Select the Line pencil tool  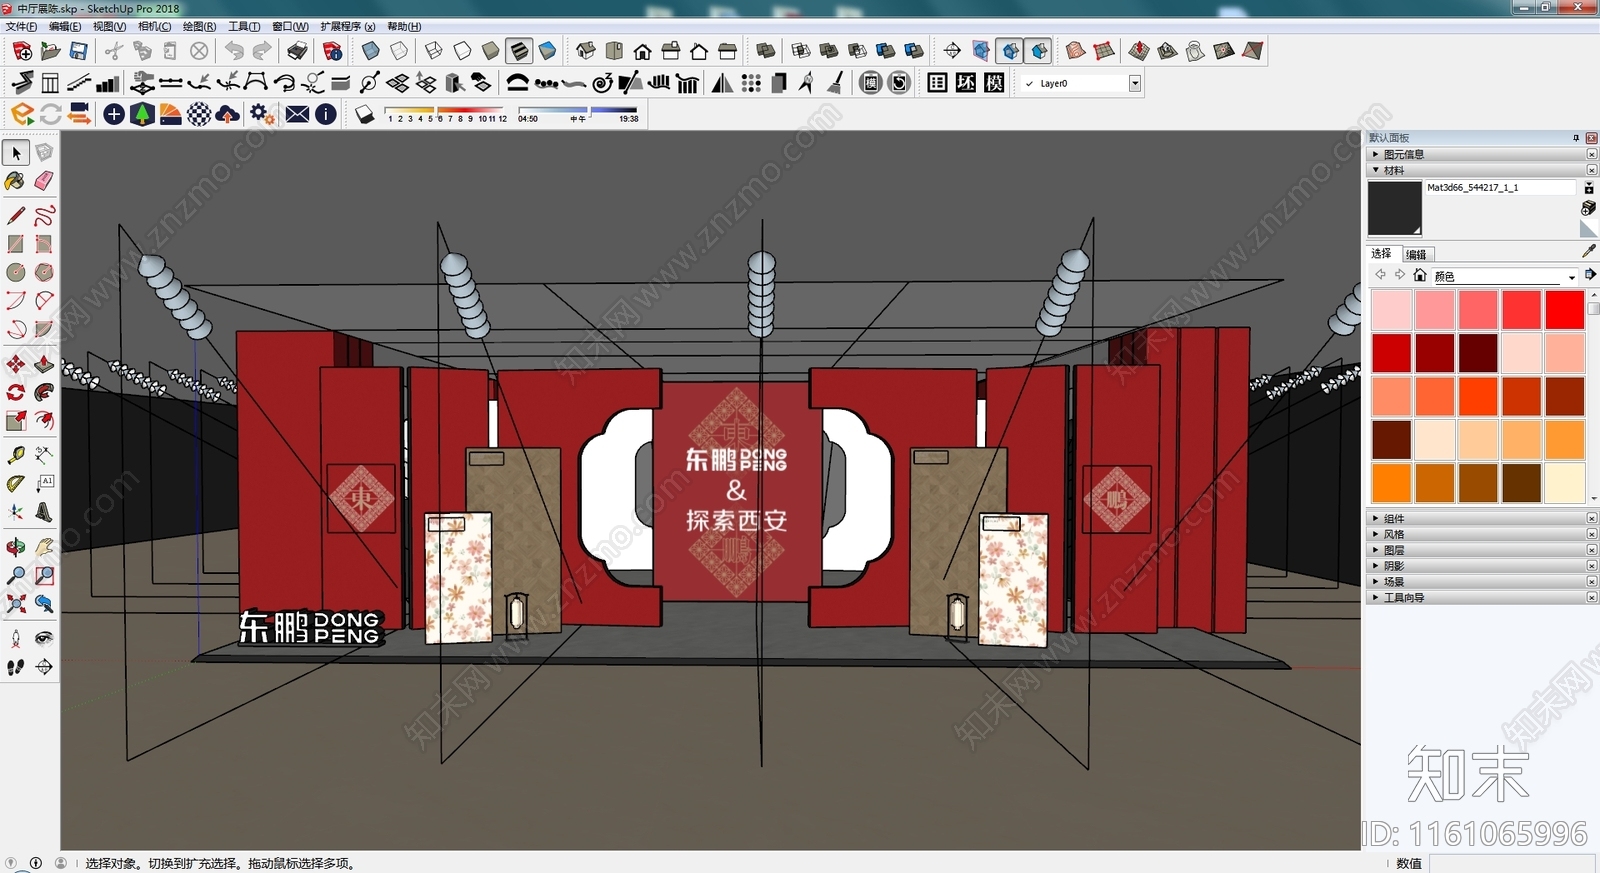point(16,215)
